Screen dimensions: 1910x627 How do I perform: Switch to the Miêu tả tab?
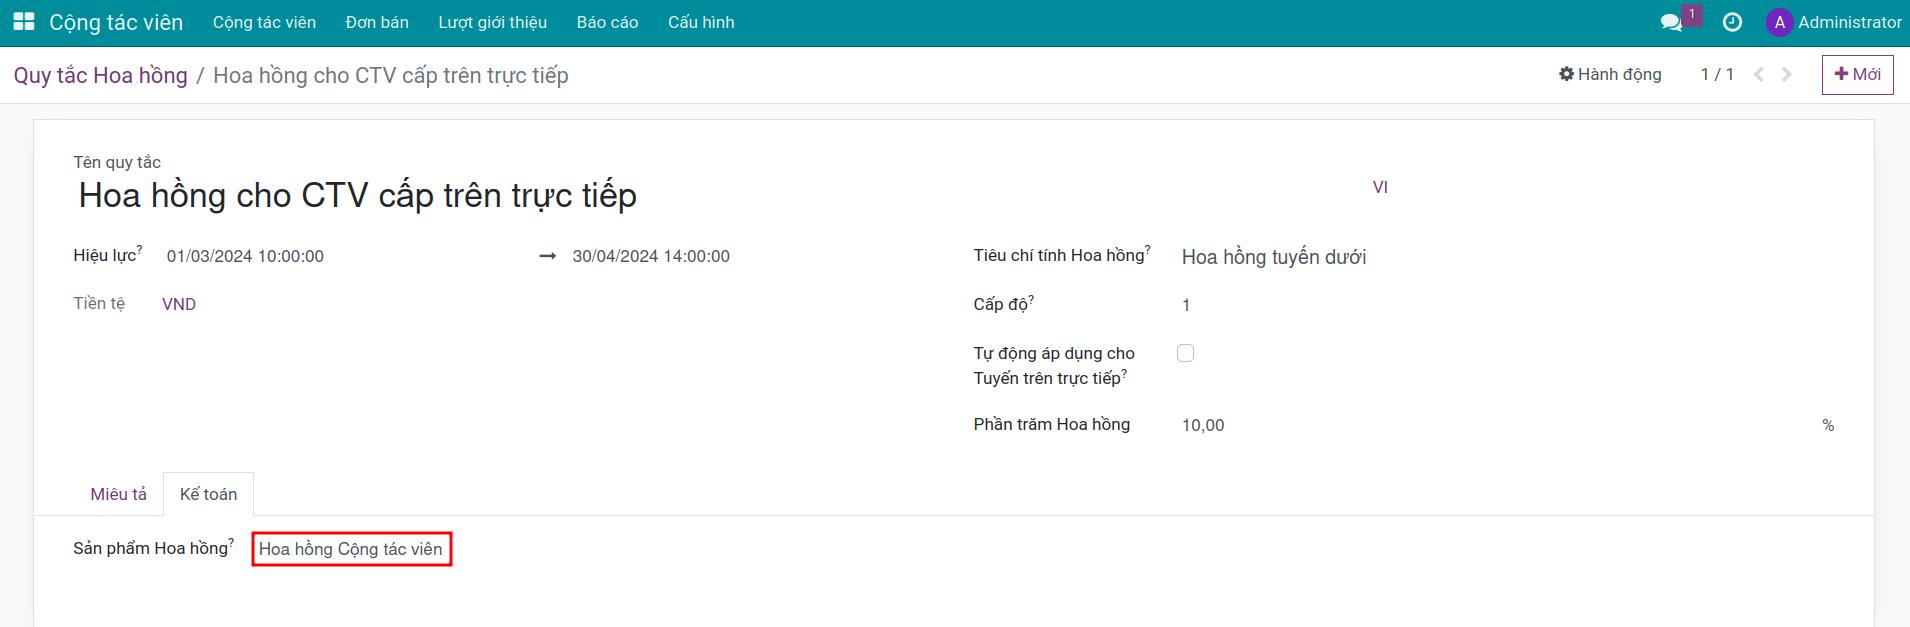click(118, 494)
